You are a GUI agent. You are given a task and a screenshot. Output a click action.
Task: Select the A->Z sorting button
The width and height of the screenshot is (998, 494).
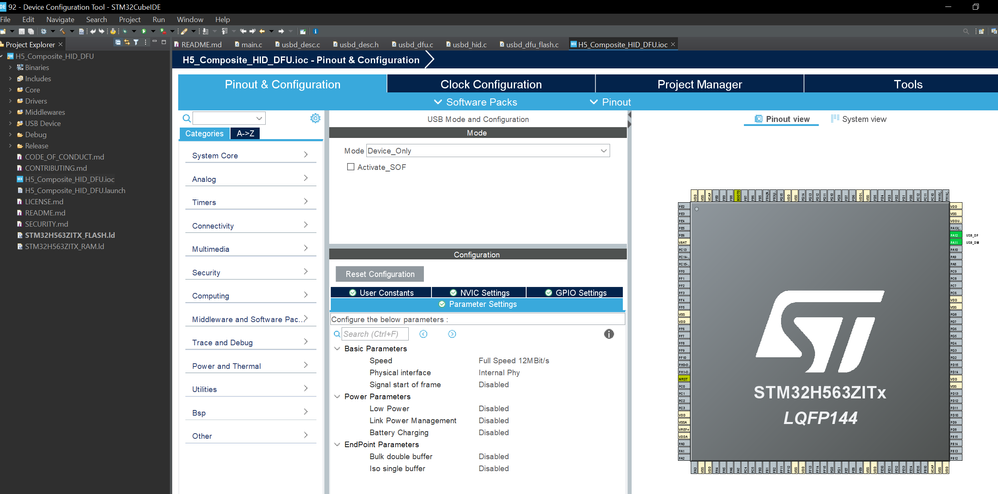(x=244, y=134)
